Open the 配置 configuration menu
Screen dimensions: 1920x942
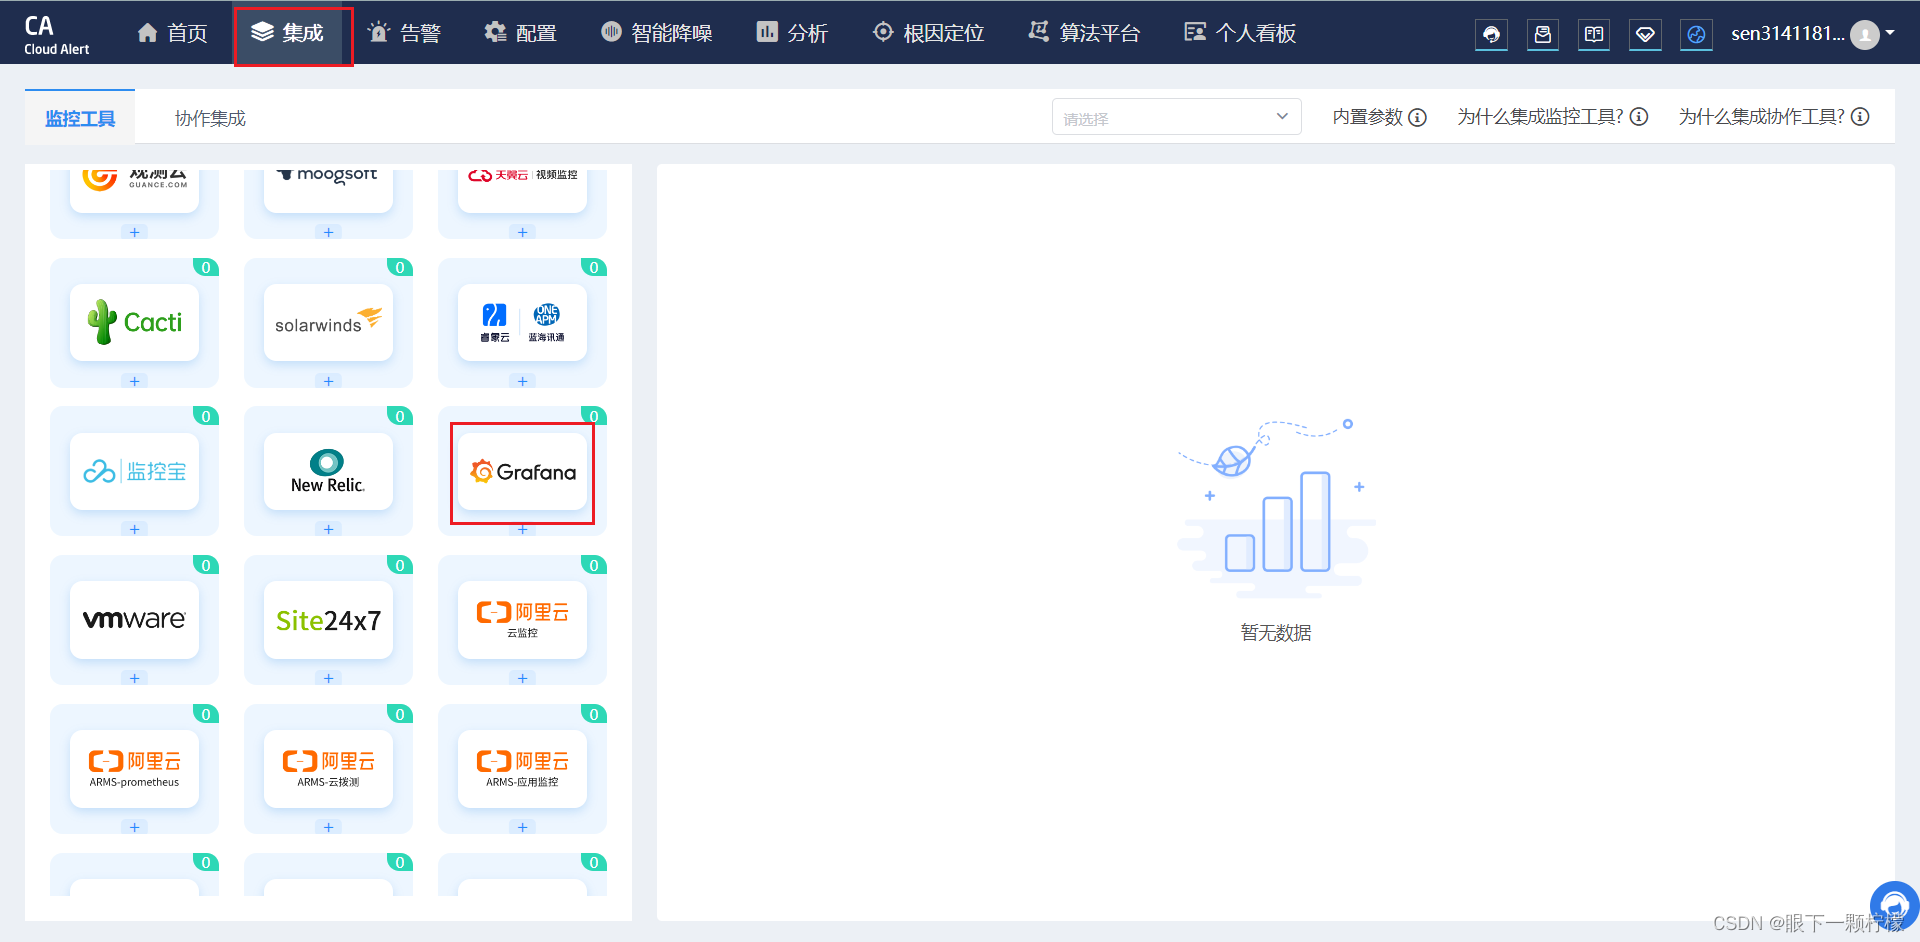(x=520, y=33)
